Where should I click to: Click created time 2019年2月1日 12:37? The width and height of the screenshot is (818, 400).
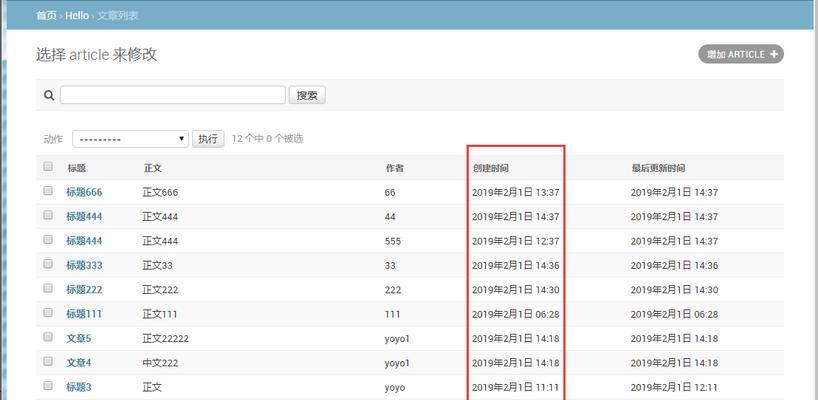click(515, 241)
